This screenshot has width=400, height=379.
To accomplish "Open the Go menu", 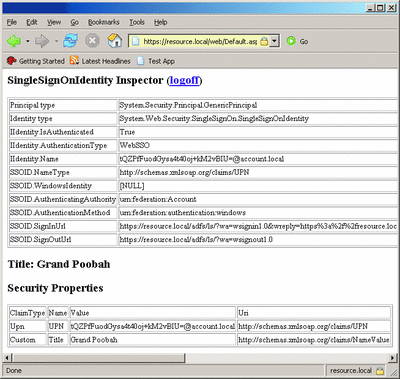I will (x=74, y=22).
